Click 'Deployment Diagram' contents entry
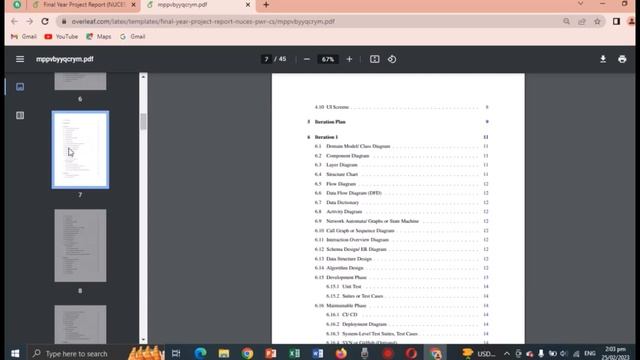Viewport: 640px width, 360px height. [x=364, y=324]
